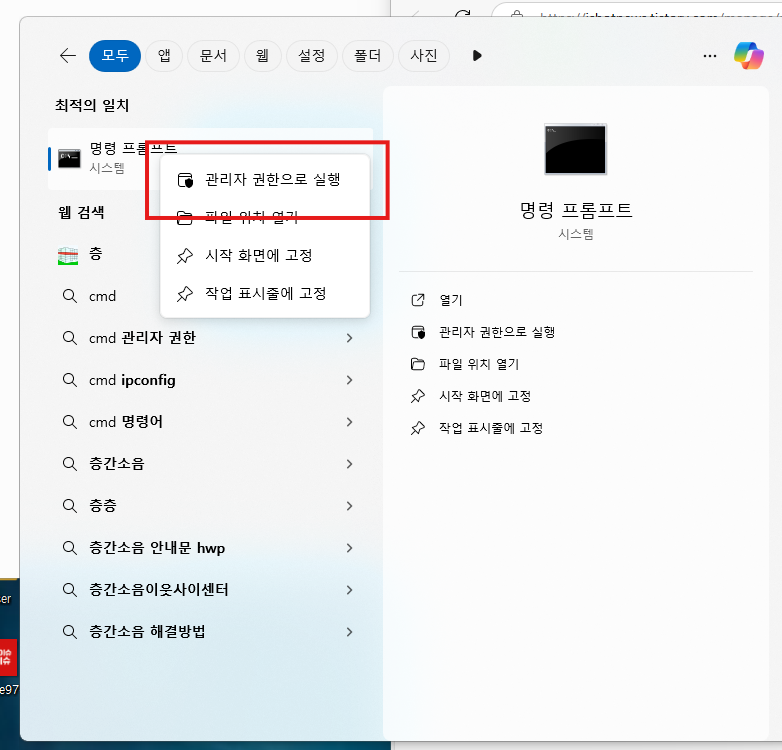Click the 층 result thumbnail icon
The width and height of the screenshot is (782, 750).
(x=68, y=255)
